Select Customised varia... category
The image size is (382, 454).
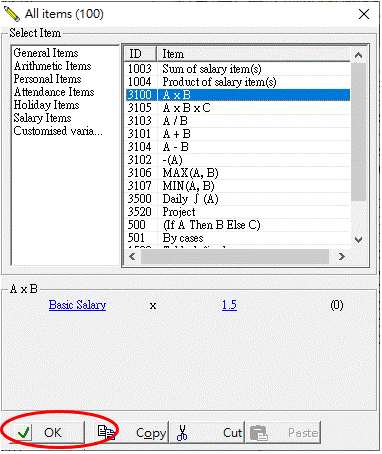[x=58, y=131]
